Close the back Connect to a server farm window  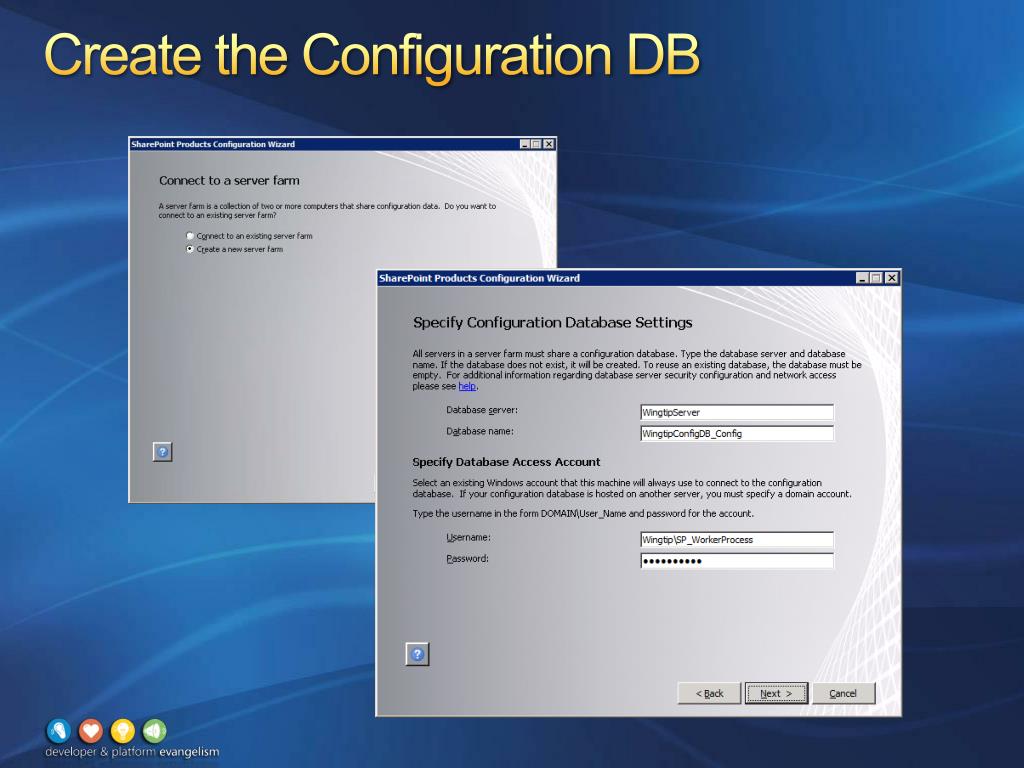coord(549,144)
